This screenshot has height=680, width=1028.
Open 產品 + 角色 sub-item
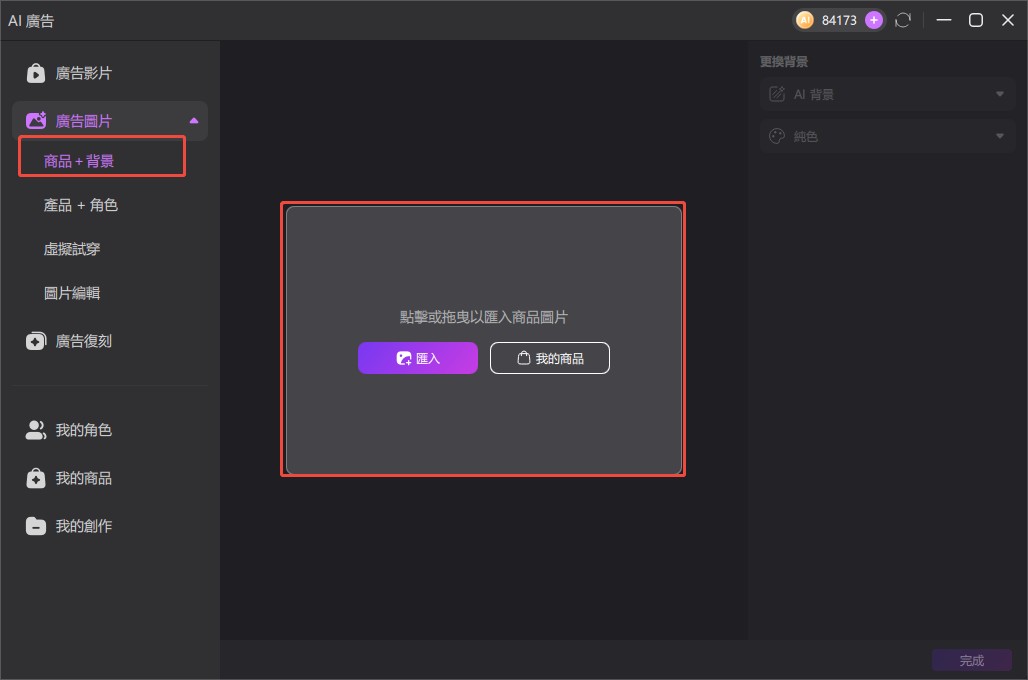click(x=80, y=205)
